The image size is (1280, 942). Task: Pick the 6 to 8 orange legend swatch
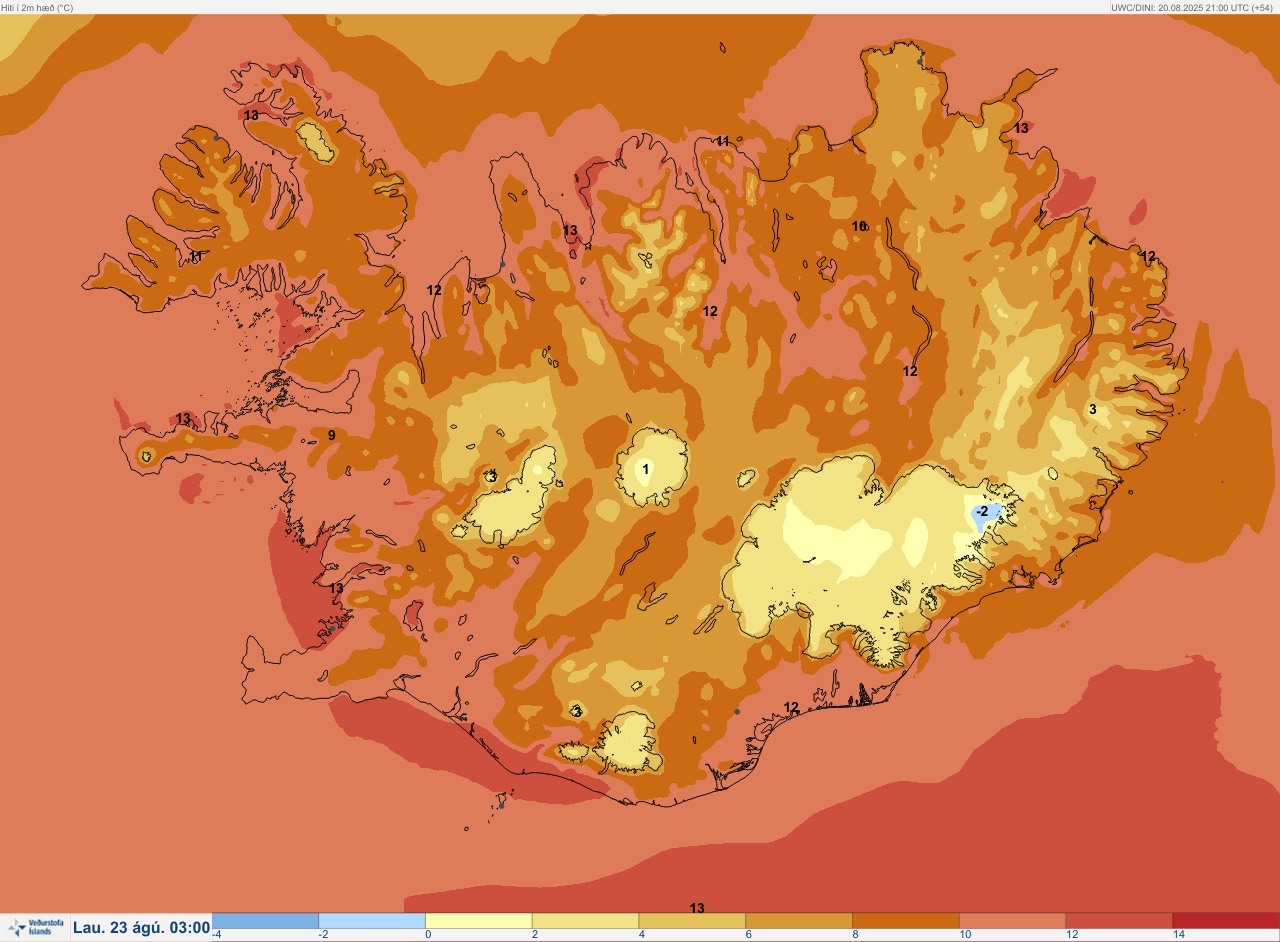799,921
